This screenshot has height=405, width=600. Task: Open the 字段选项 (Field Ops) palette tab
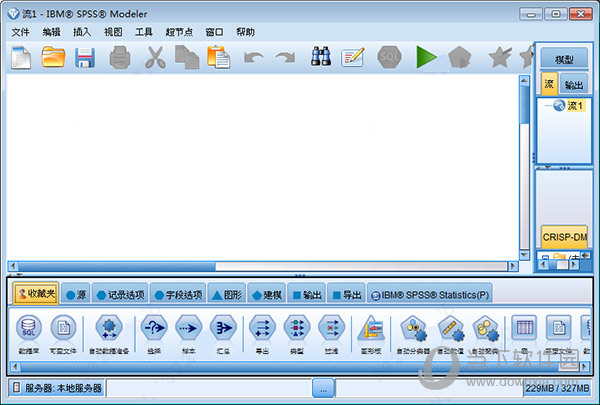[x=178, y=294]
